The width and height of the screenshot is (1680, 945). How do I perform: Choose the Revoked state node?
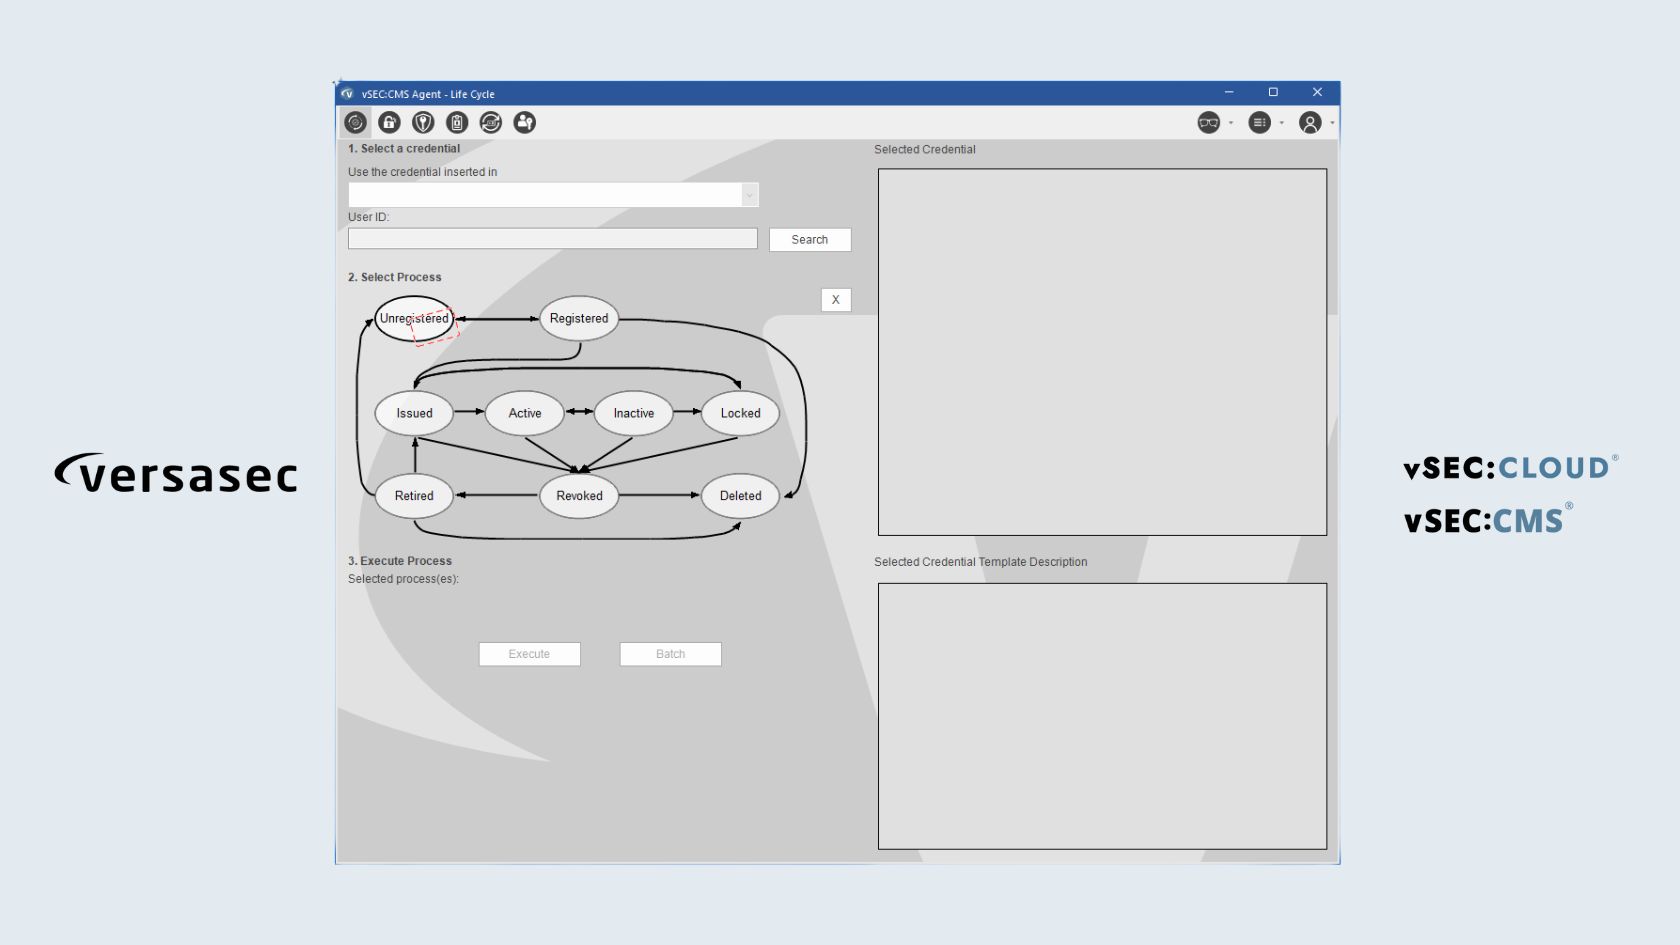(x=579, y=496)
